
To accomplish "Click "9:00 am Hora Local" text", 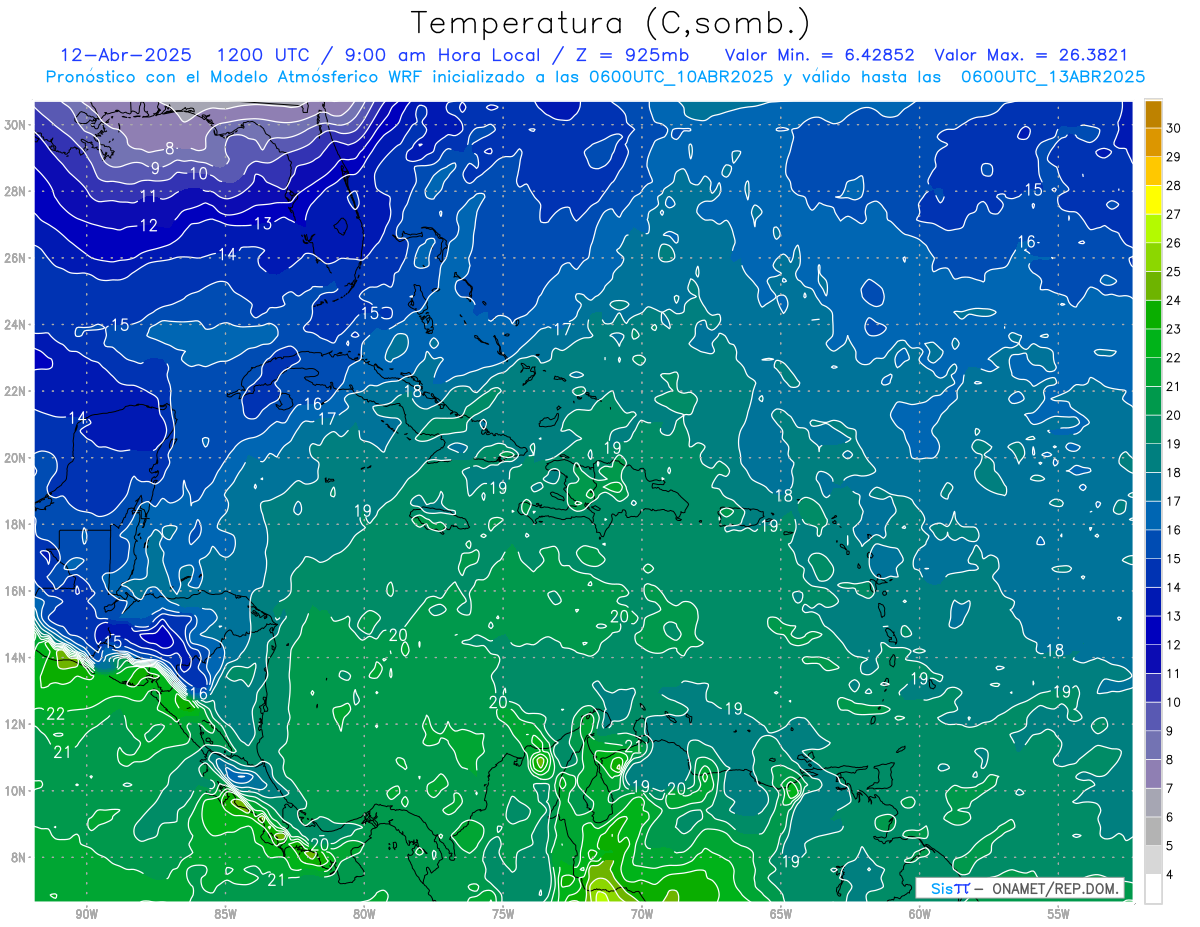I will (442, 55).
